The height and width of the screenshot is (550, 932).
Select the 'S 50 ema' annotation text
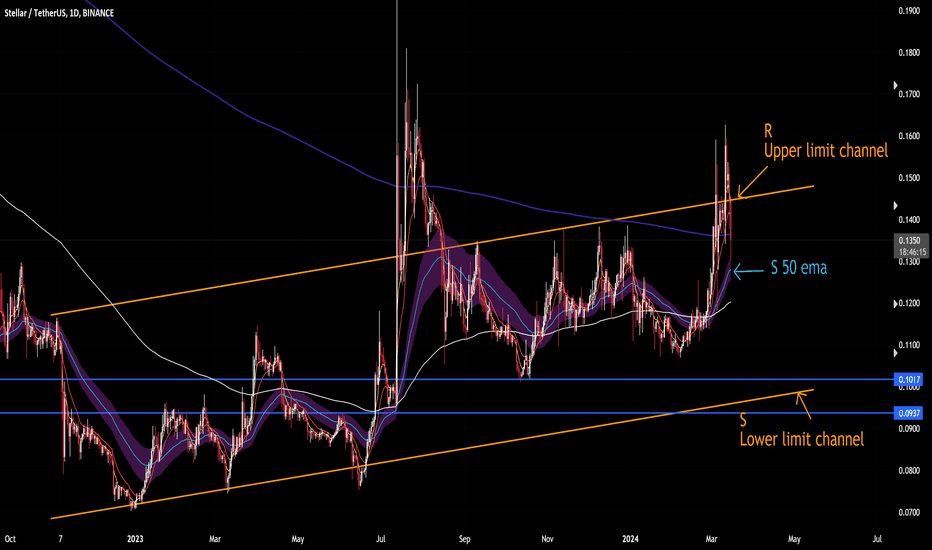pos(799,268)
